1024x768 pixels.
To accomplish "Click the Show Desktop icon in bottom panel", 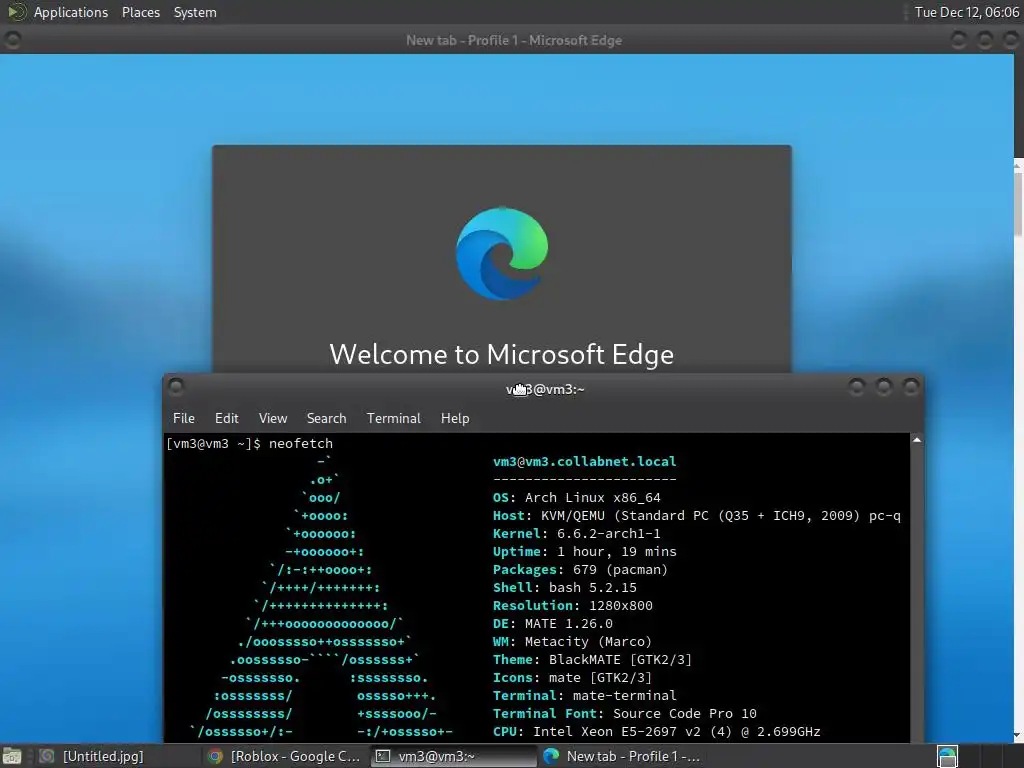I will (12, 756).
